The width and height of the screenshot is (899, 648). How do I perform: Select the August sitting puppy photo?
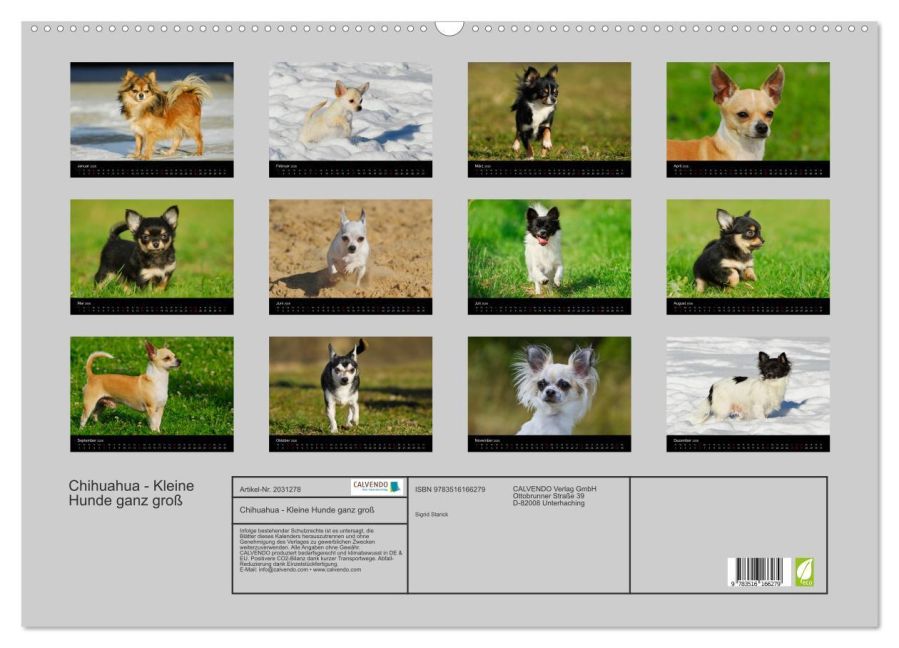tap(748, 248)
